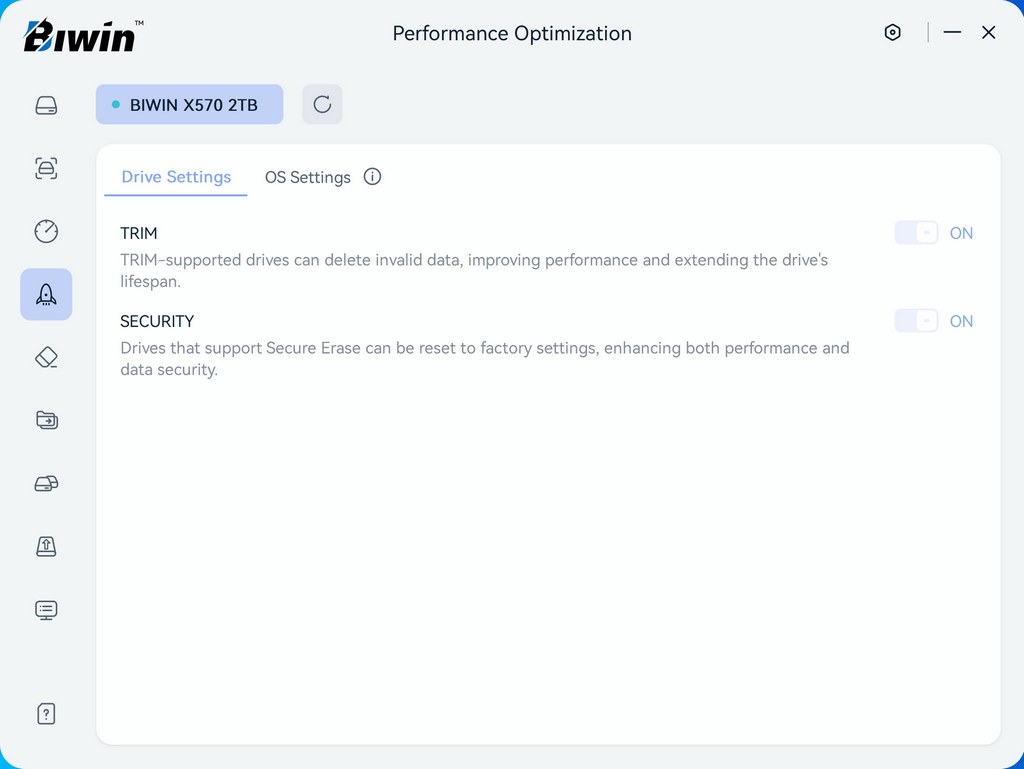Click the refresh drive list button
The width and height of the screenshot is (1024, 769).
pyautogui.click(x=322, y=104)
